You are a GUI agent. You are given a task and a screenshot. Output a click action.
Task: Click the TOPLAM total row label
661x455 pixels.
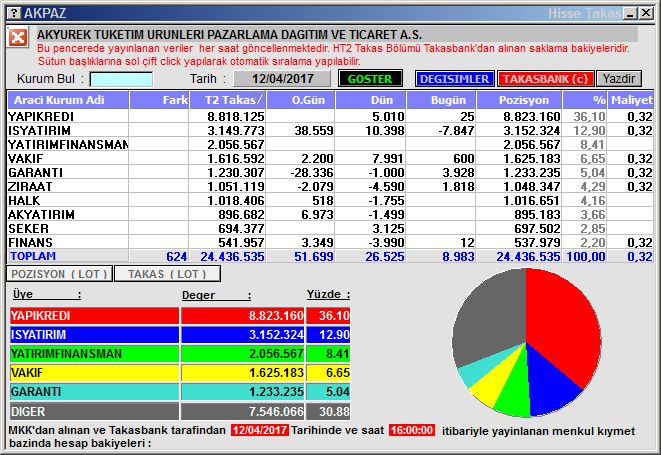click(x=33, y=256)
